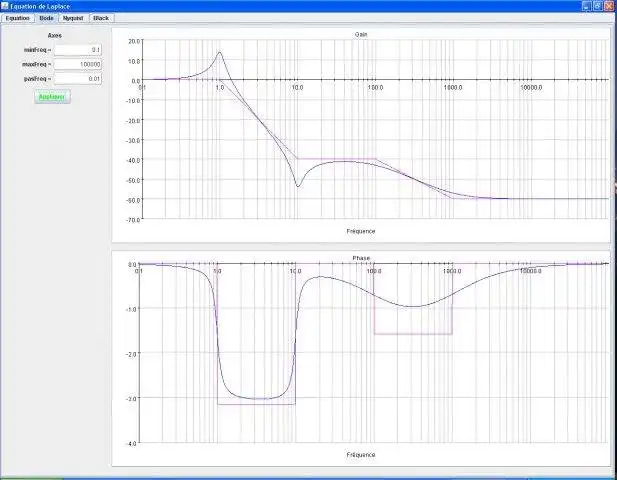Maximize the Equation de Laplace window
The height and width of the screenshot is (480, 617).
tap(598, 6)
